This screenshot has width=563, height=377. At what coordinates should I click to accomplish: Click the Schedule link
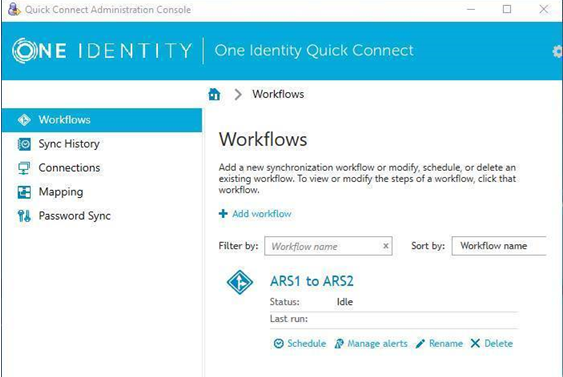coord(307,344)
